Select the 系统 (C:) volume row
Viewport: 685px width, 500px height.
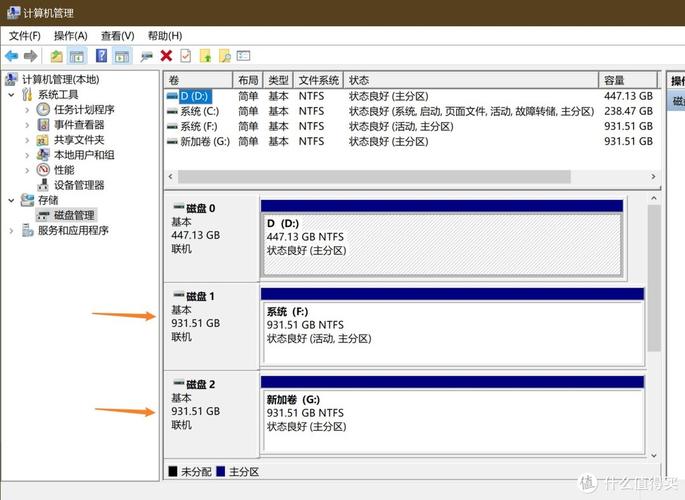(410, 111)
